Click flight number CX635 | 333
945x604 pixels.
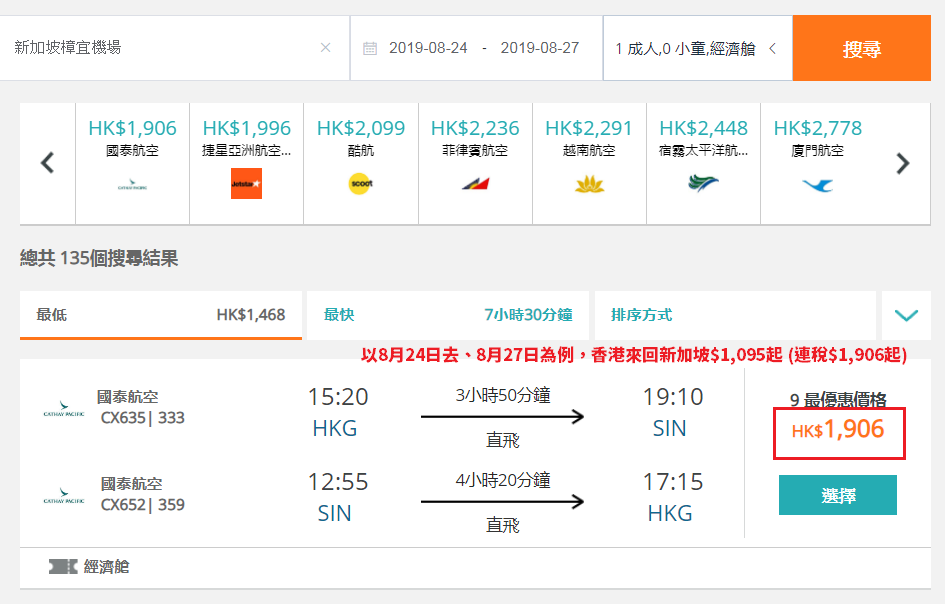point(142,418)
